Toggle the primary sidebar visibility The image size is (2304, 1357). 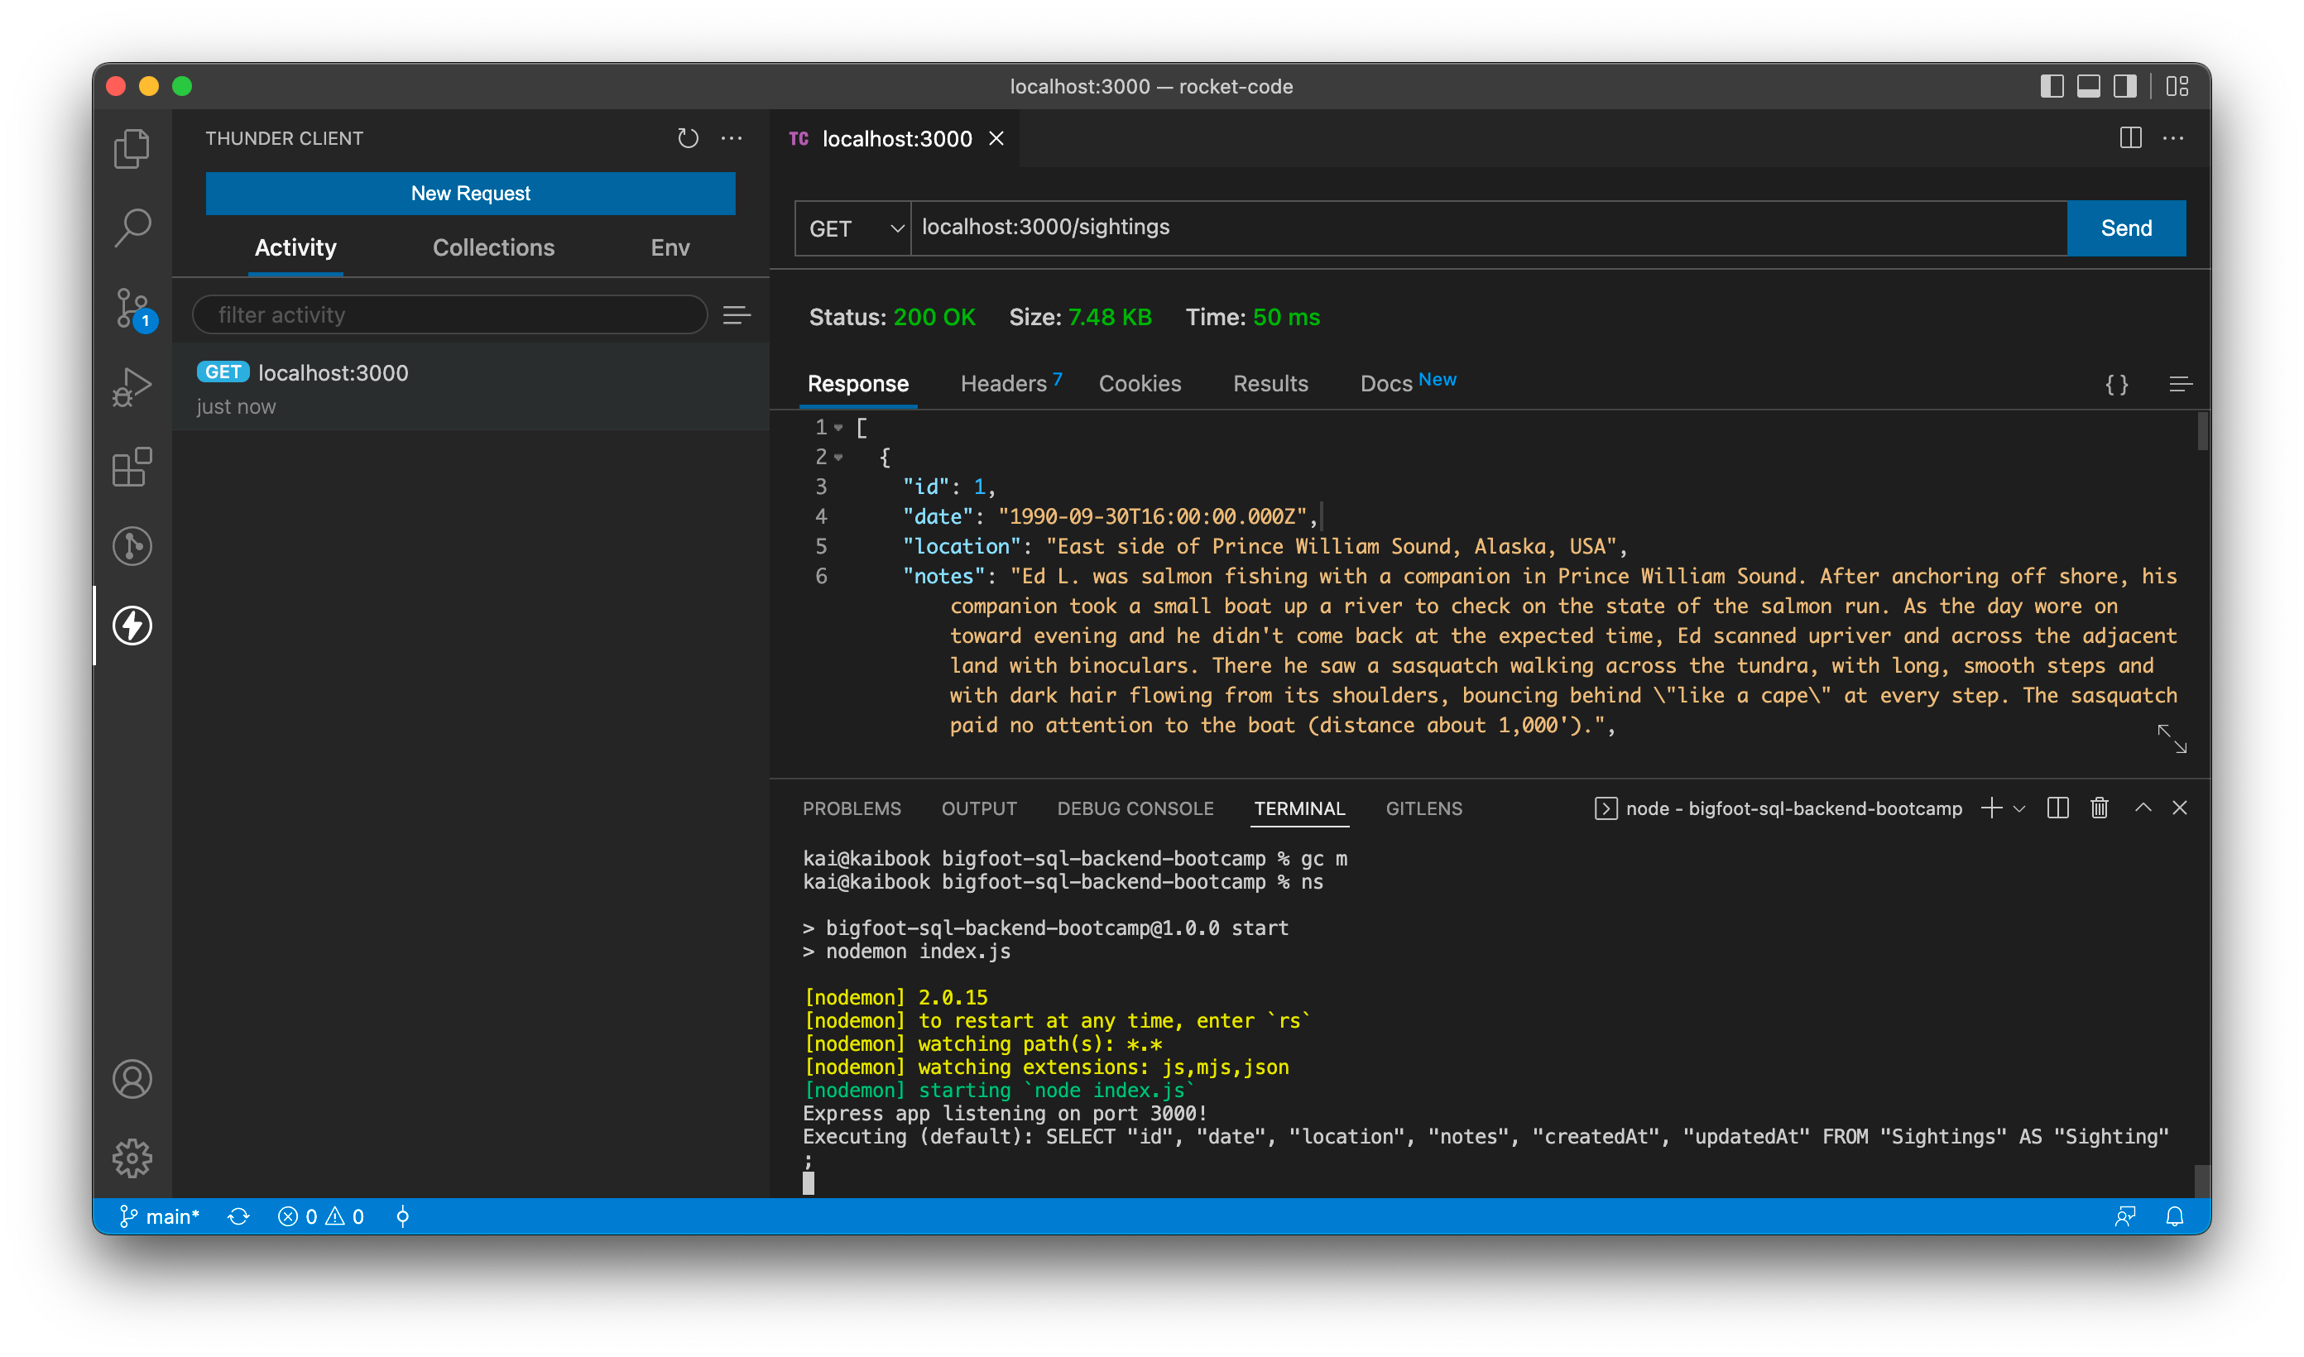[2051, 86]
